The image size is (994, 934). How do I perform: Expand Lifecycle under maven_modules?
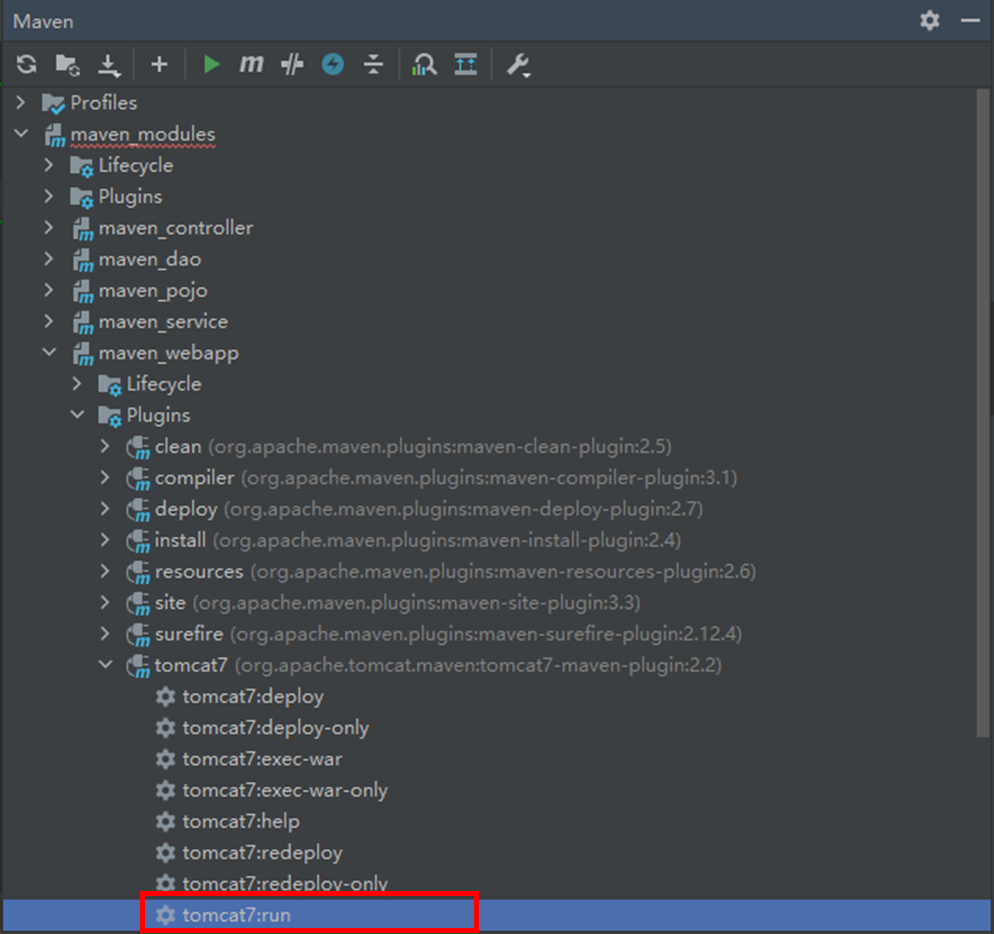coord(49,165)
